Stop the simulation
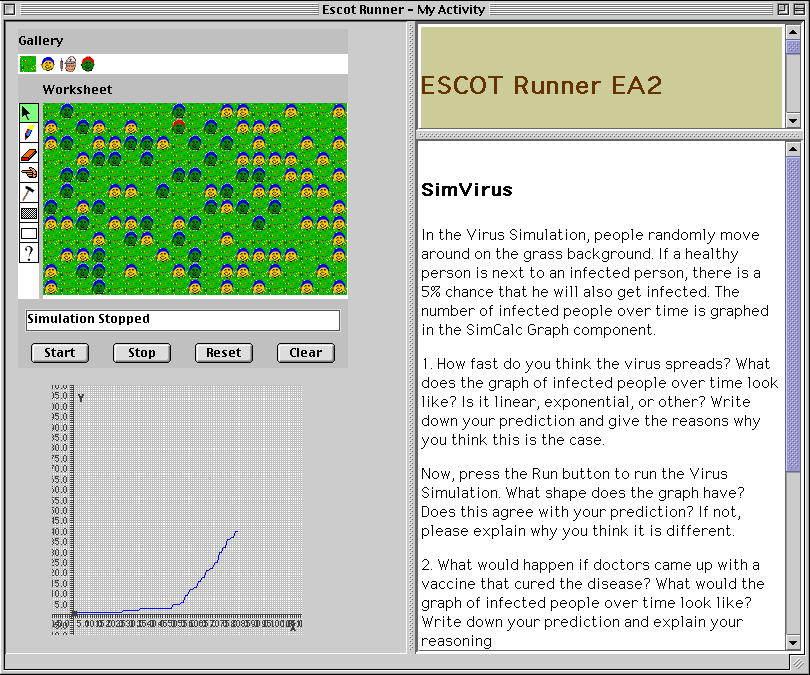The image size is (810, 675). pos(142,353)
